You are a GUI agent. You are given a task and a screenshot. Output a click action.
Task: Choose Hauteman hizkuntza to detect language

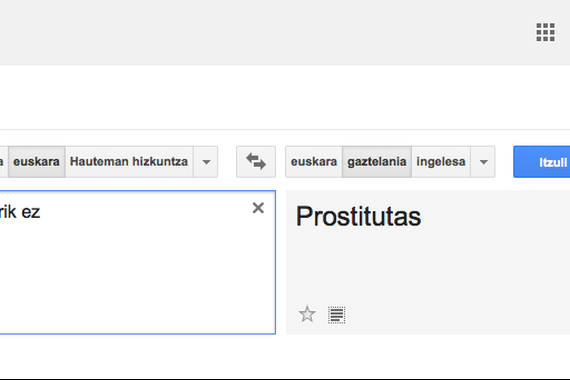coord(129,161)
